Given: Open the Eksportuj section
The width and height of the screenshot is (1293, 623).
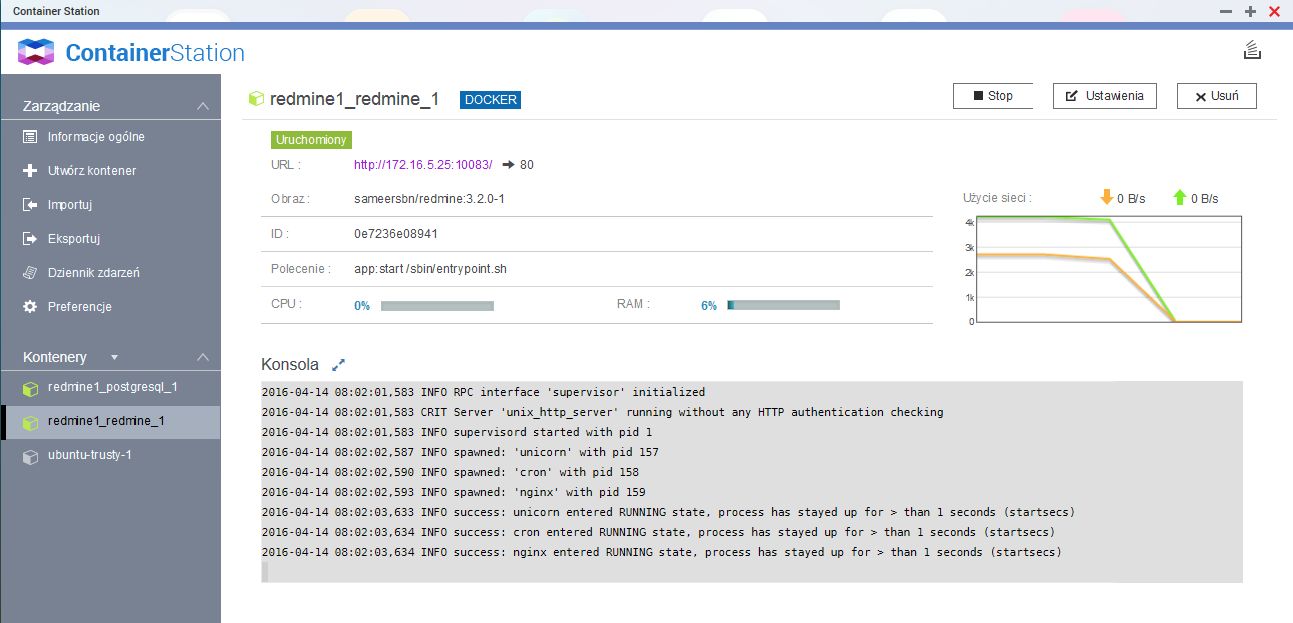Looking at the screenshot, I should [x=74, y=239].
